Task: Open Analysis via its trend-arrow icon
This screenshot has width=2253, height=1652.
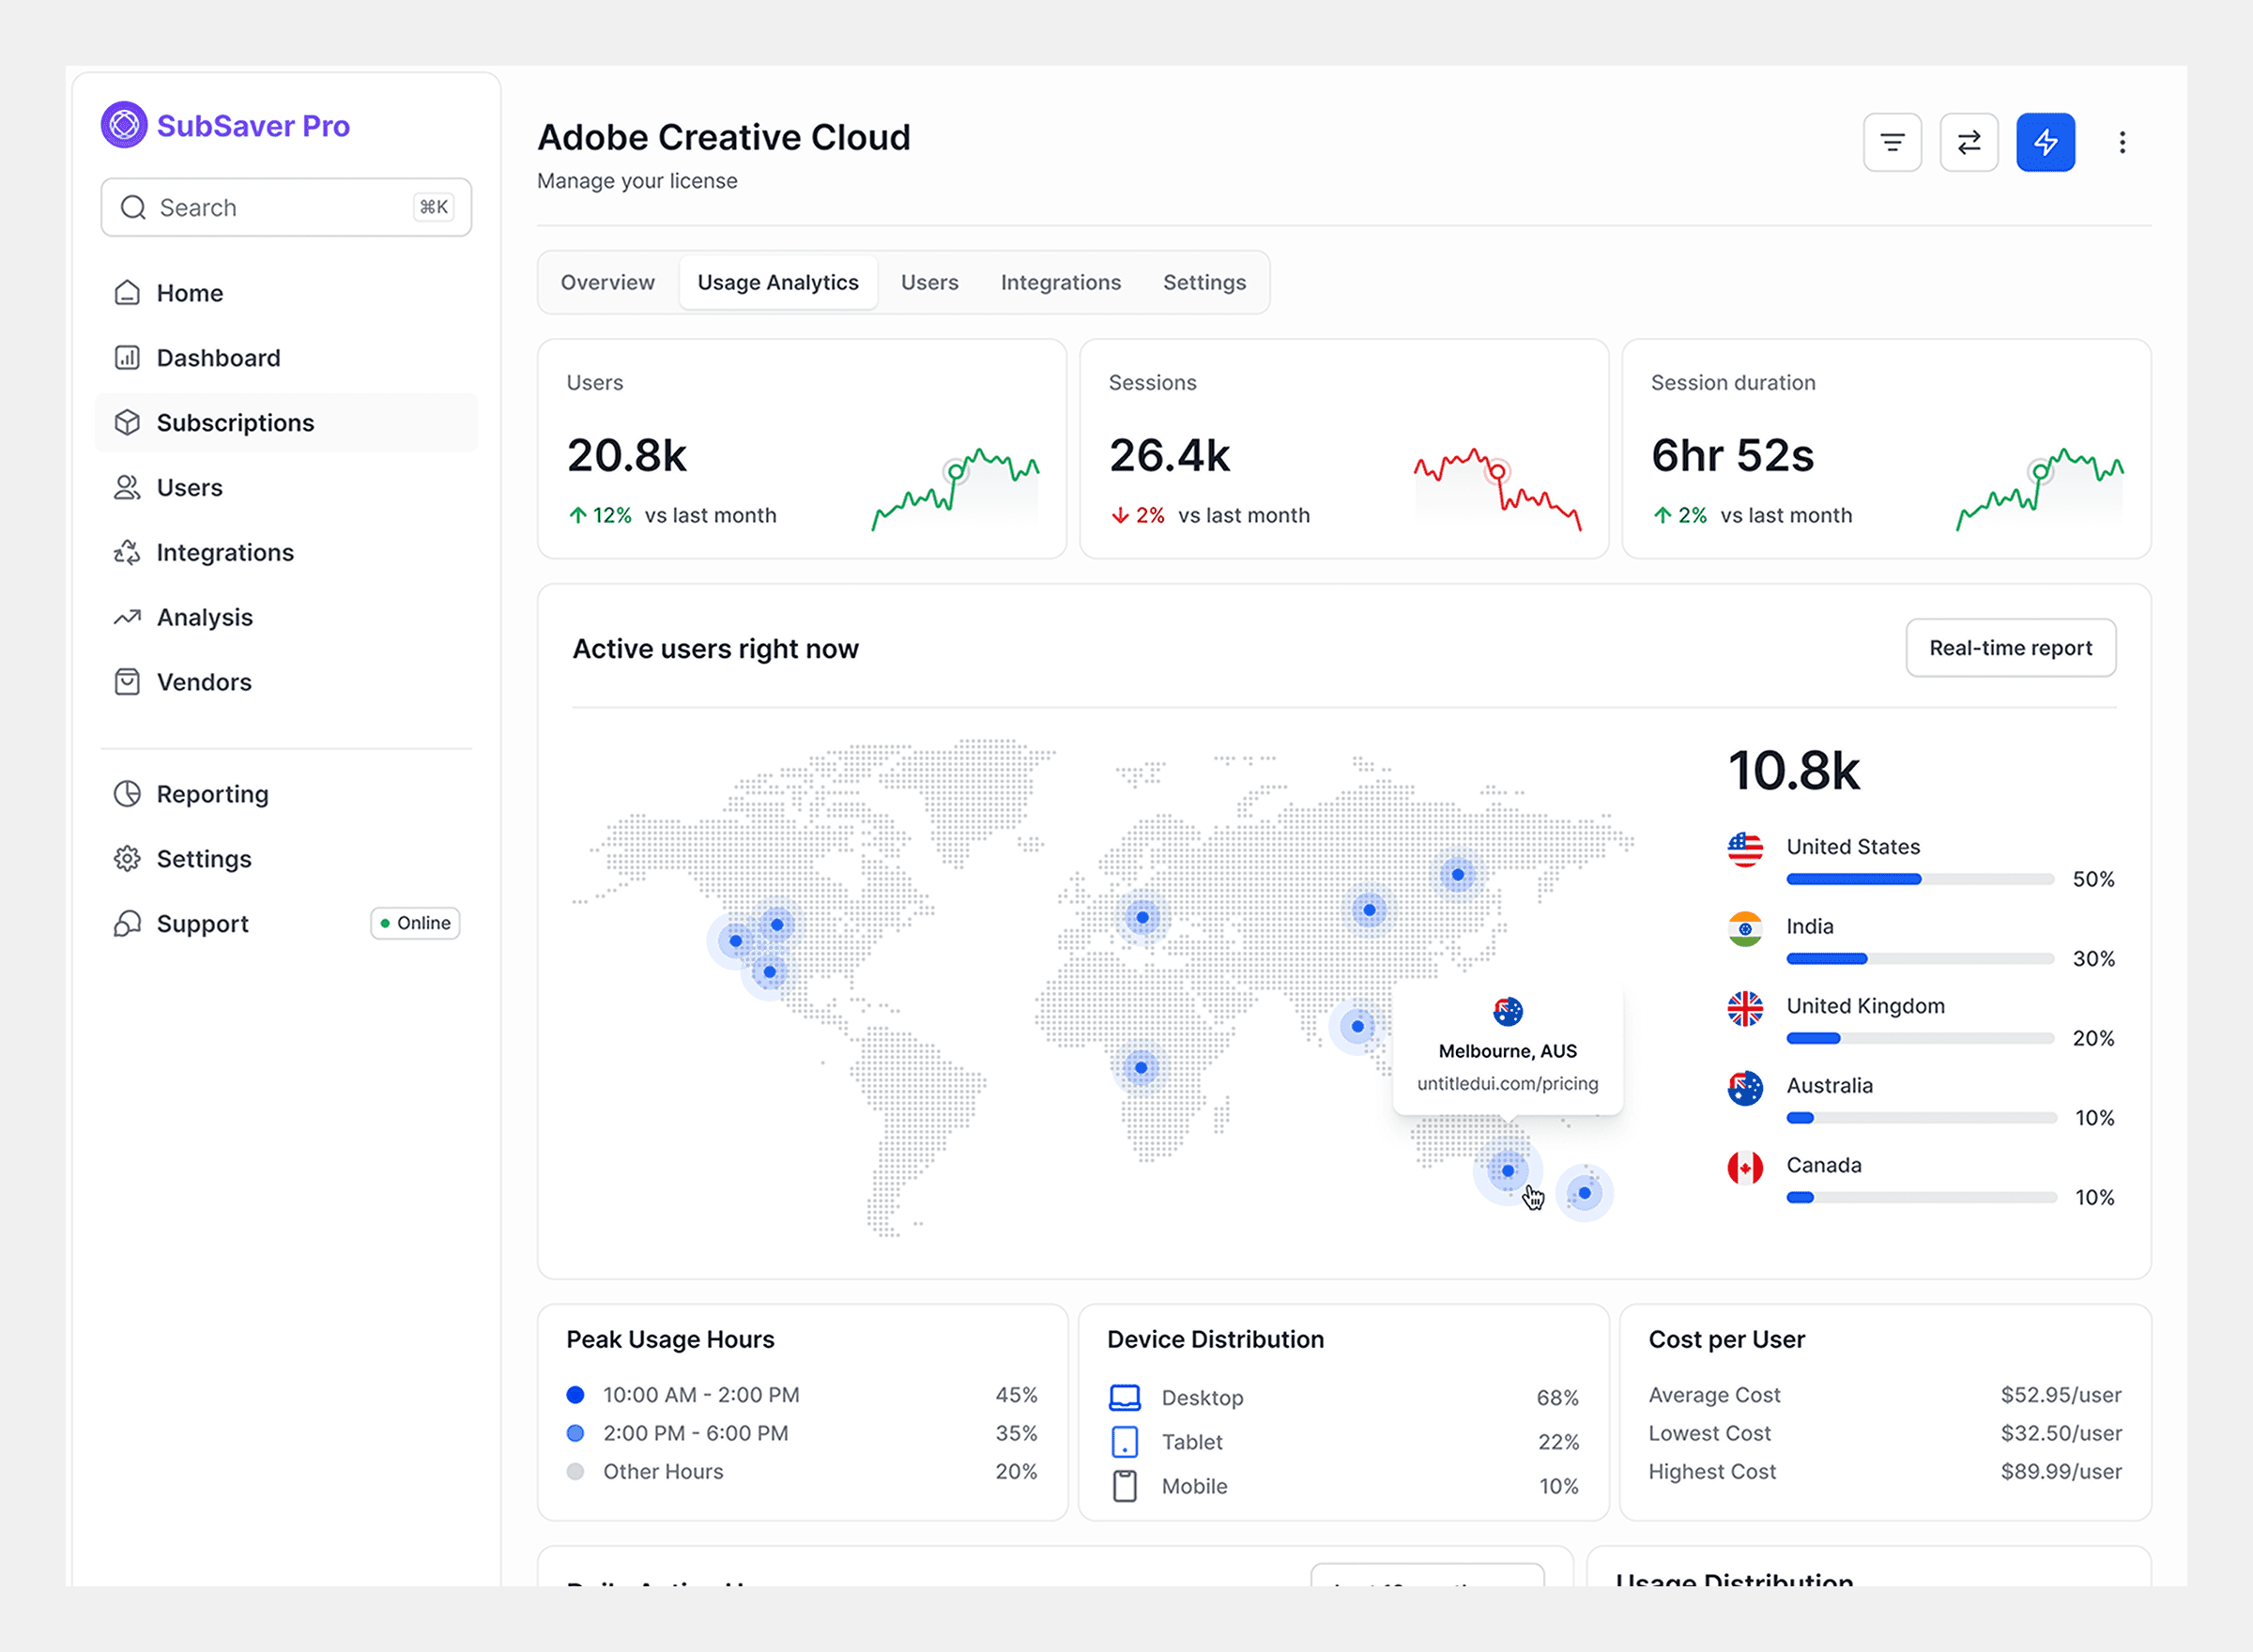Action: tap(128, 617)
